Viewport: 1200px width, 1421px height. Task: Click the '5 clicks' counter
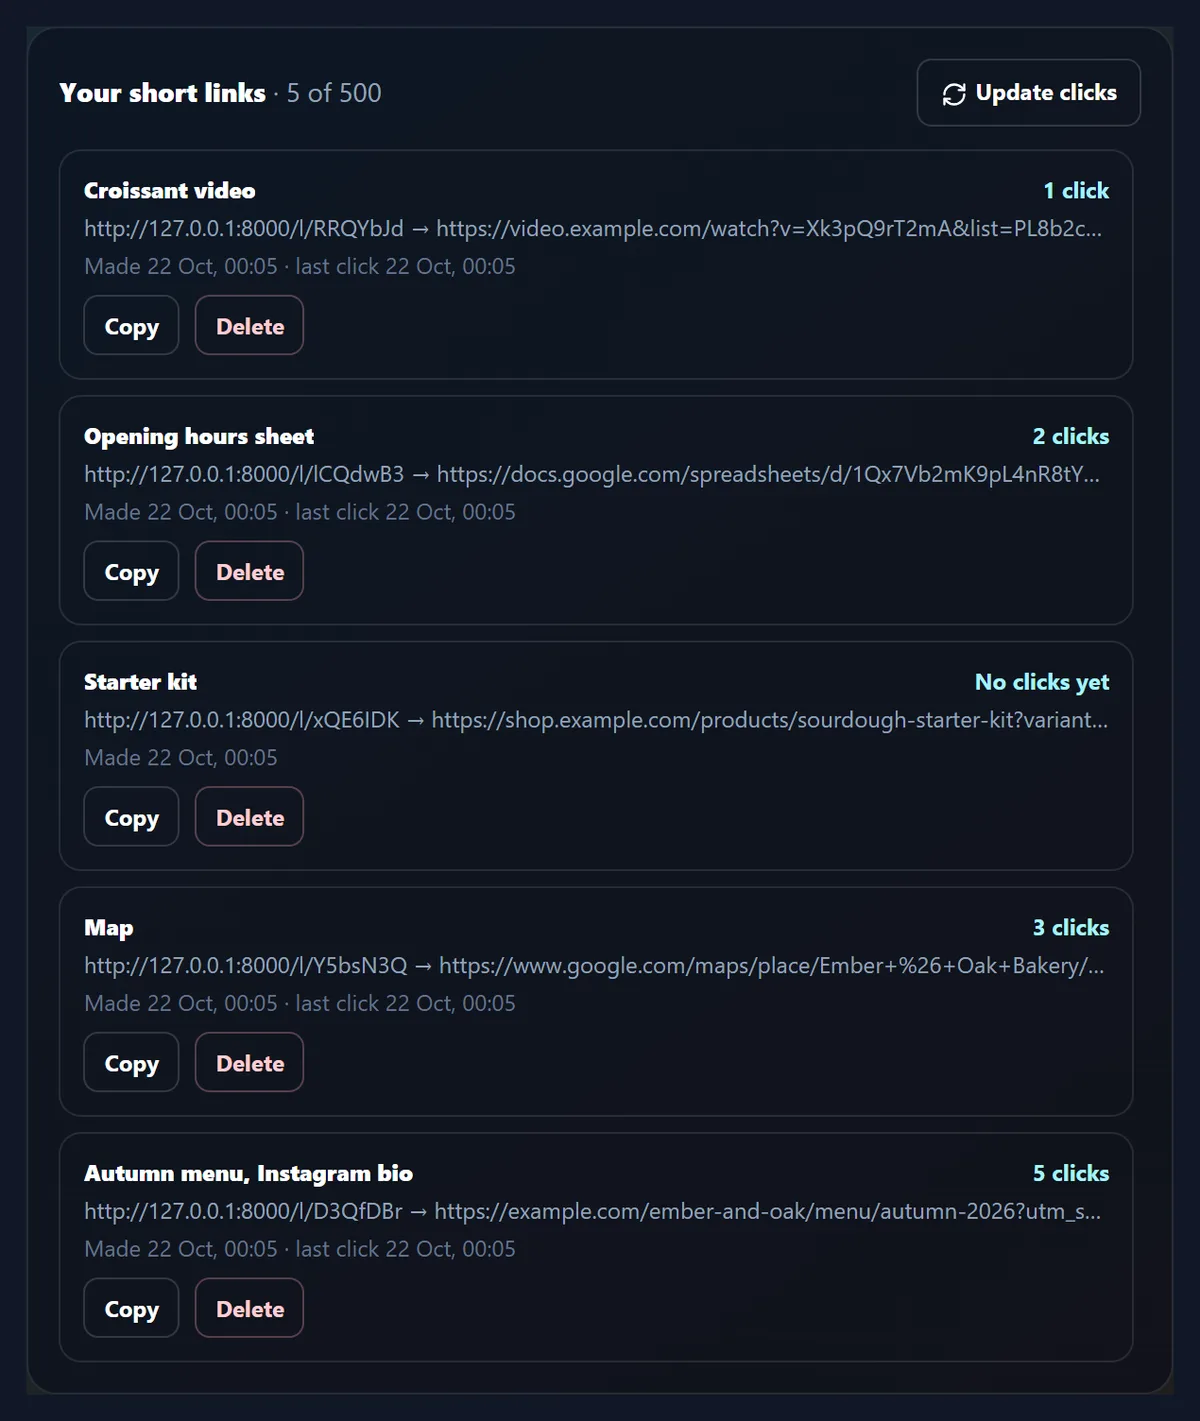coord(1071,1174)
